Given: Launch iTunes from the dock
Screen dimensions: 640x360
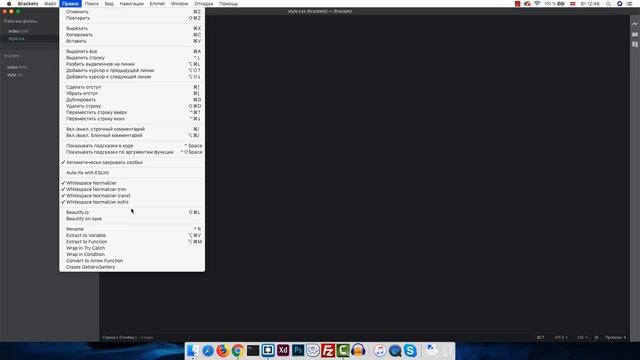Looking at the screenshot, I should point(380,350).
